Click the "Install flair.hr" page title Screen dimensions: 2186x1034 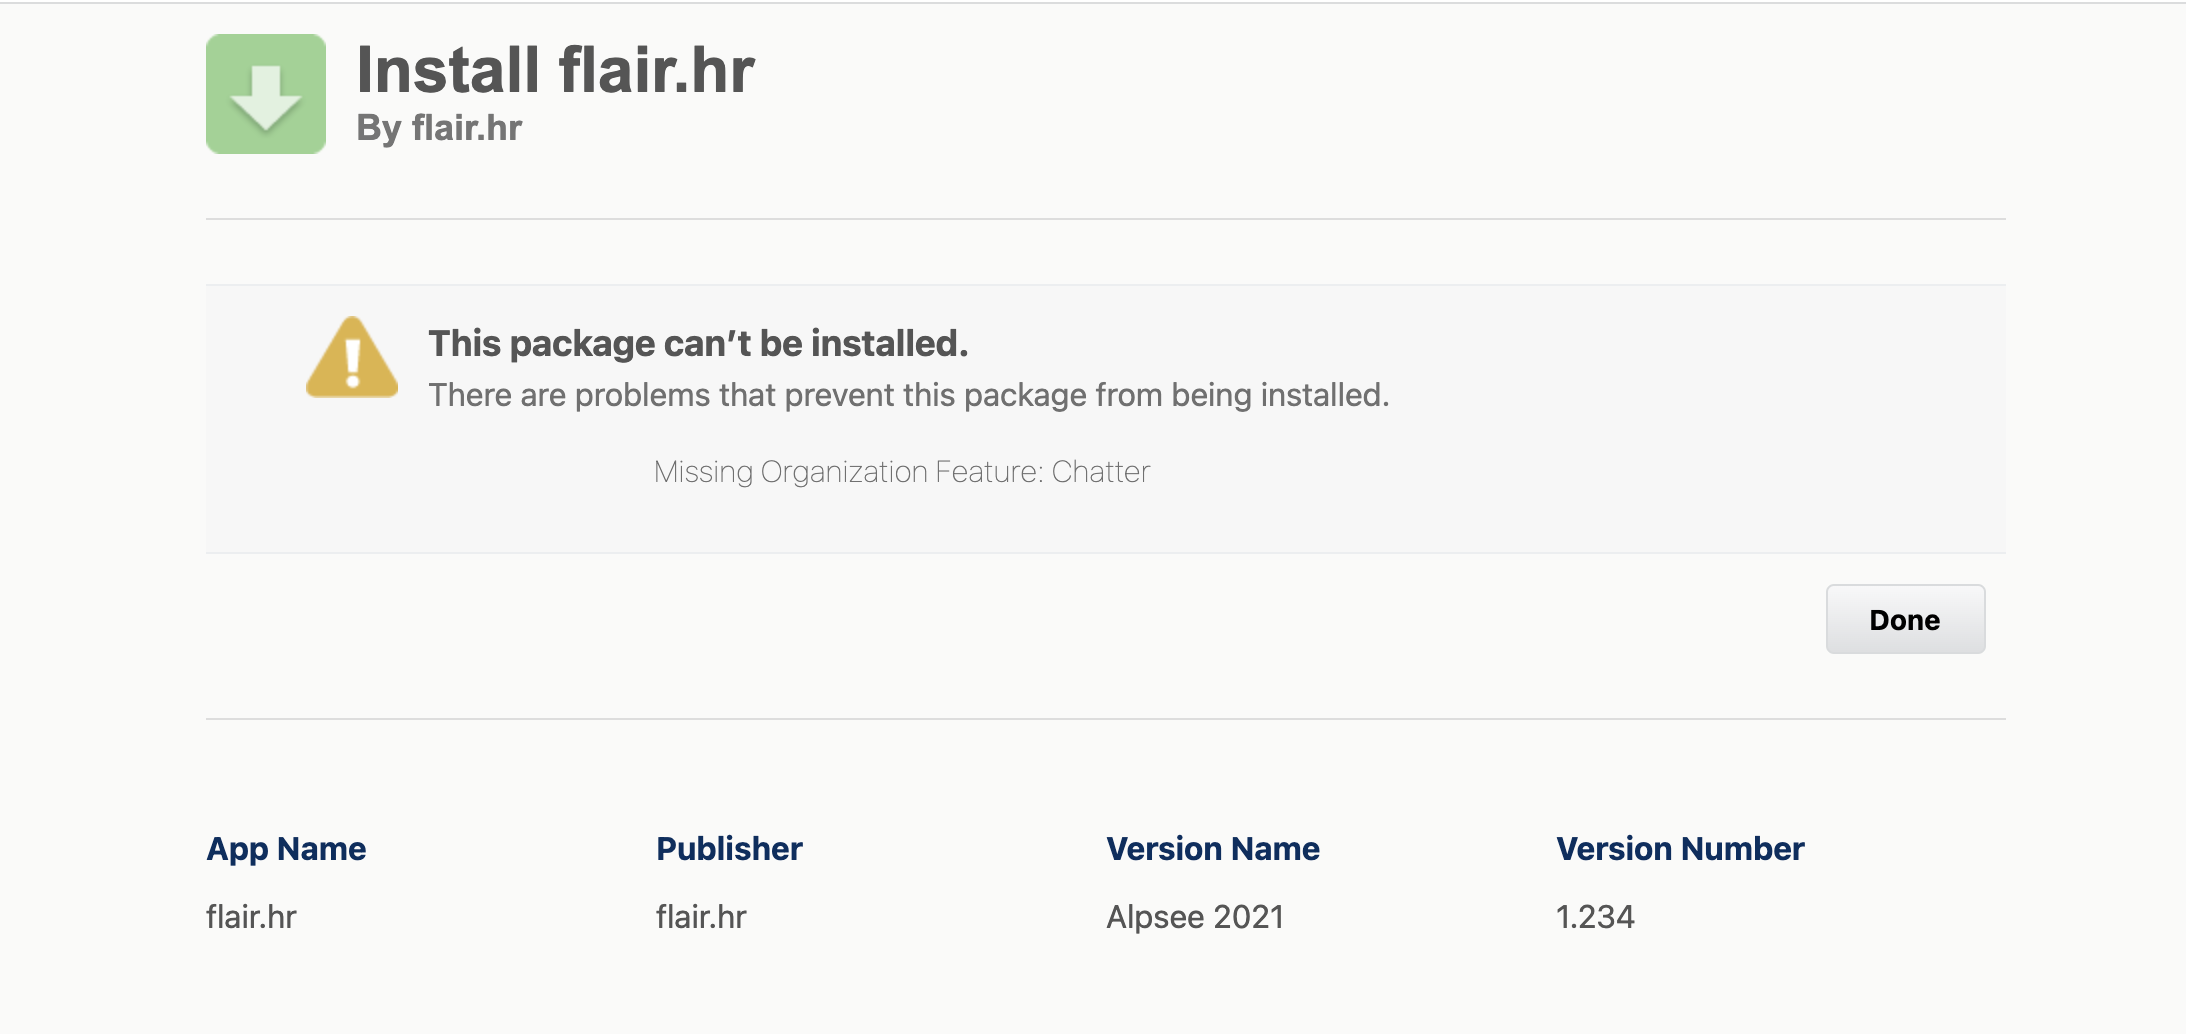[x=555, y=70]
